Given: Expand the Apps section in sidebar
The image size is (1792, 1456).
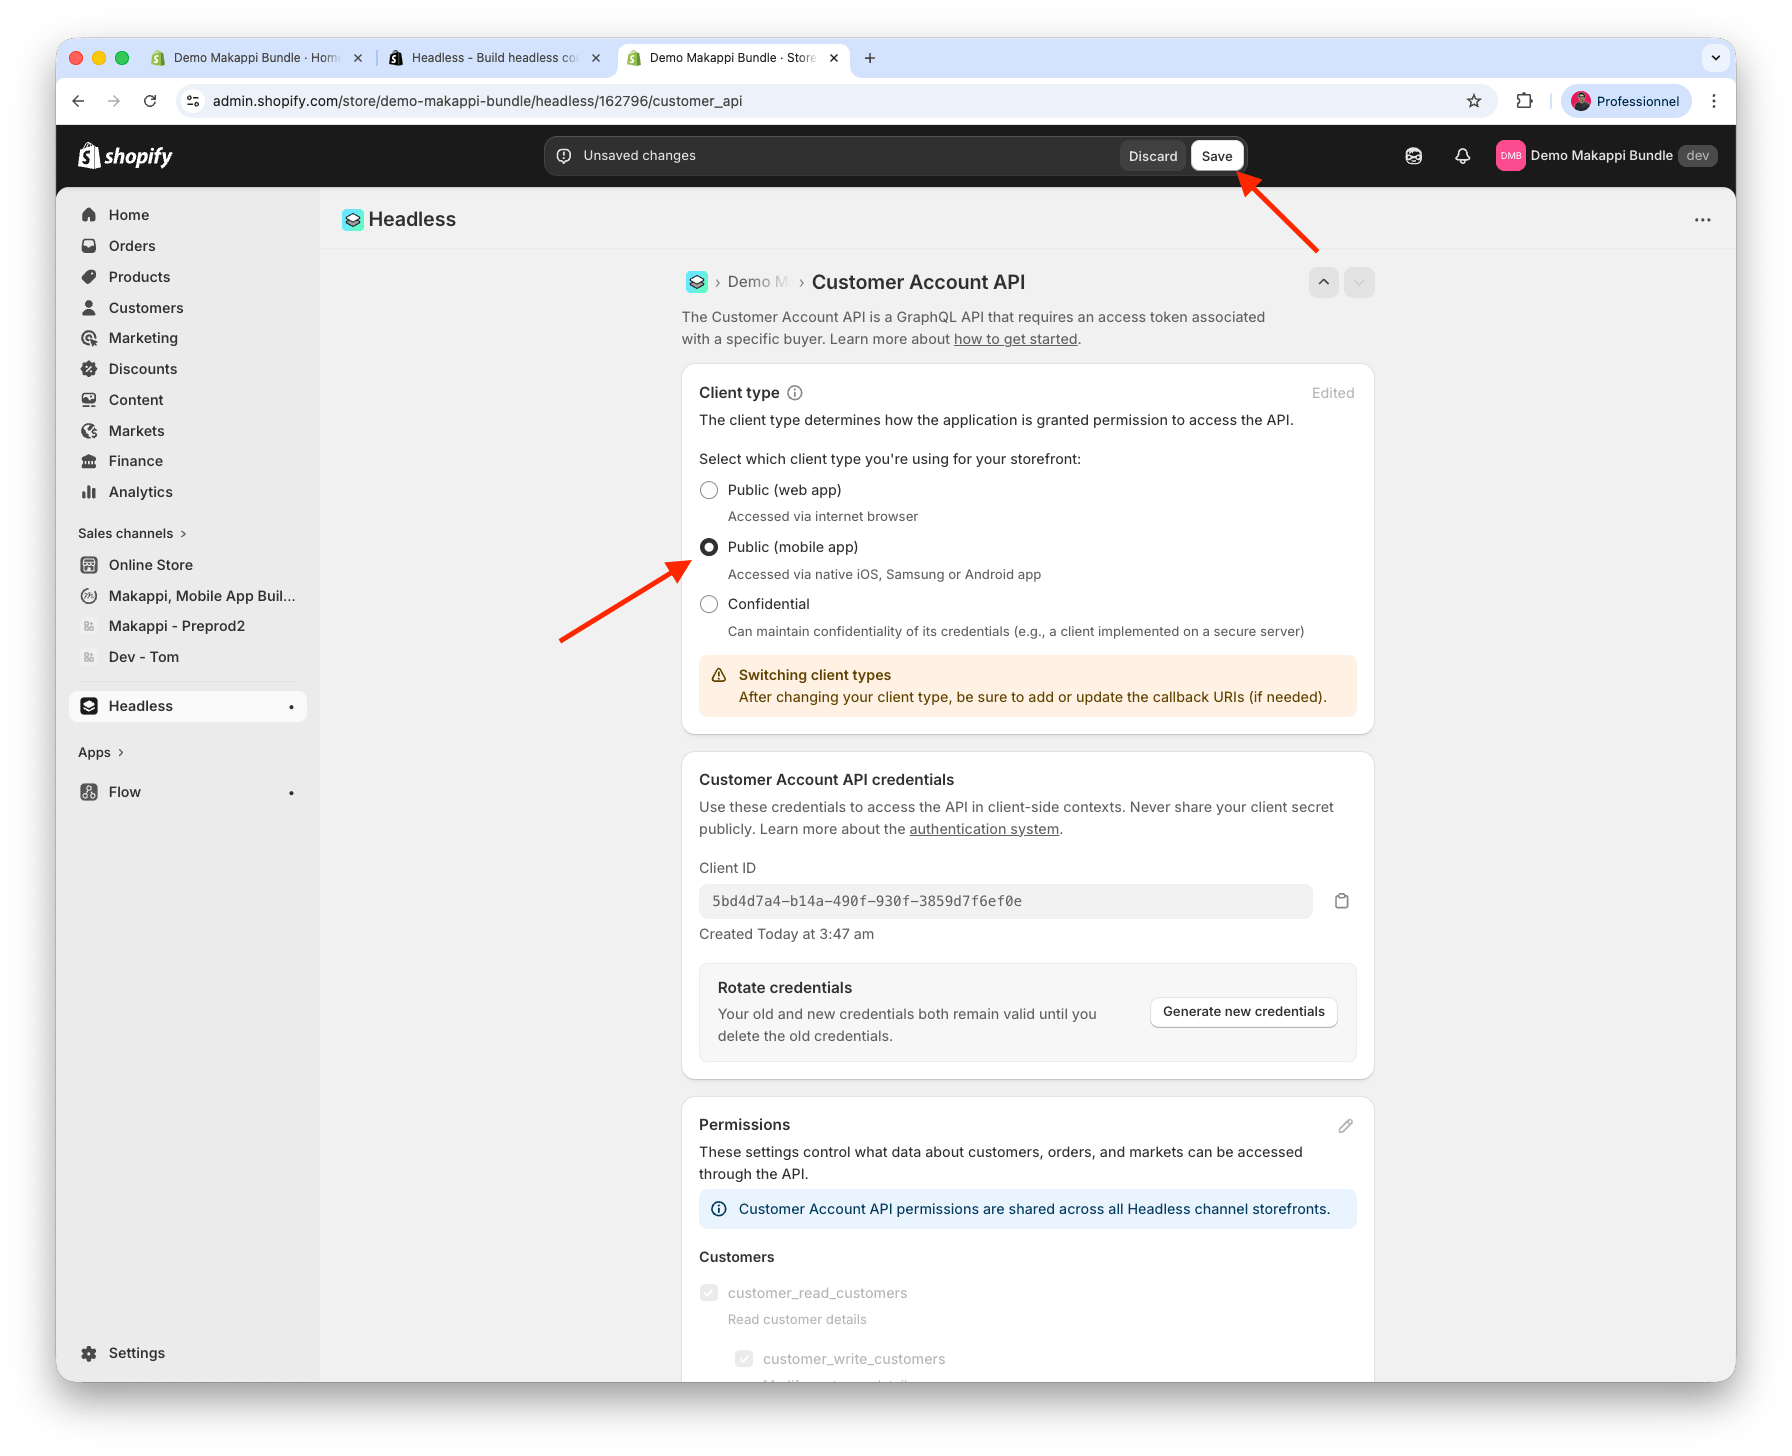Looking at the screenshot, I should coord(101,752).
